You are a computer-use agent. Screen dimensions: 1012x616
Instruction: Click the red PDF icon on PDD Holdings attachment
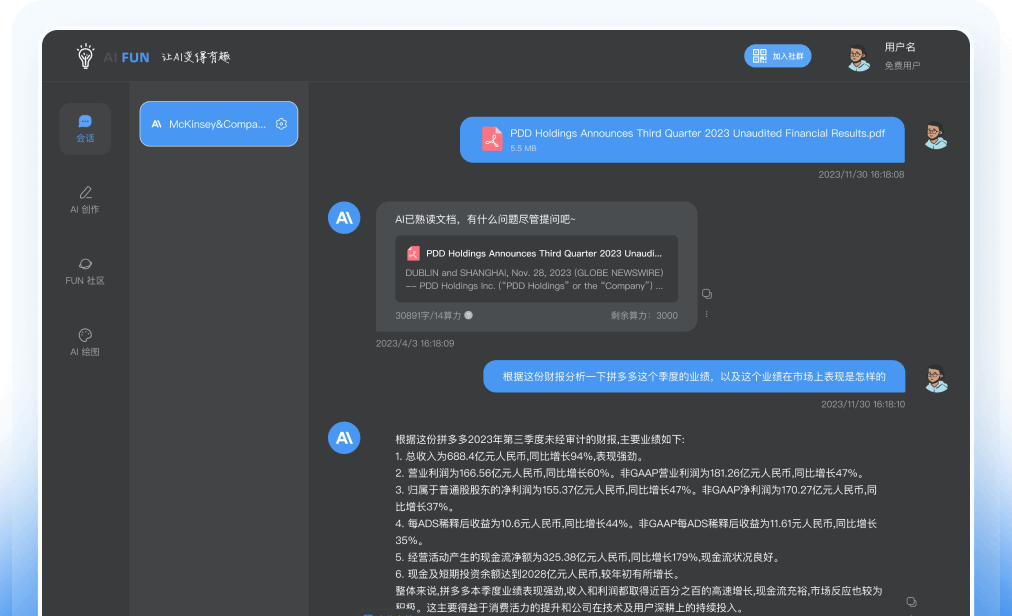coord(491,140)
